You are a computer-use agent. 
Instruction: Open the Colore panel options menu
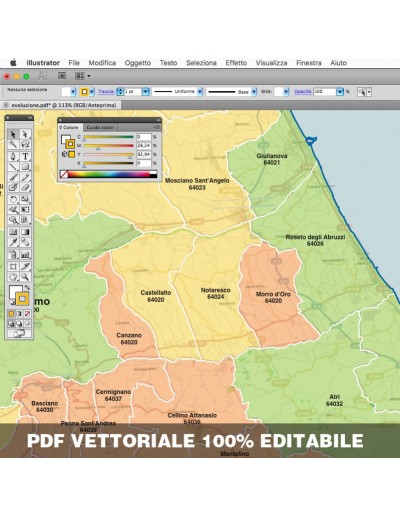pos(157,127)
